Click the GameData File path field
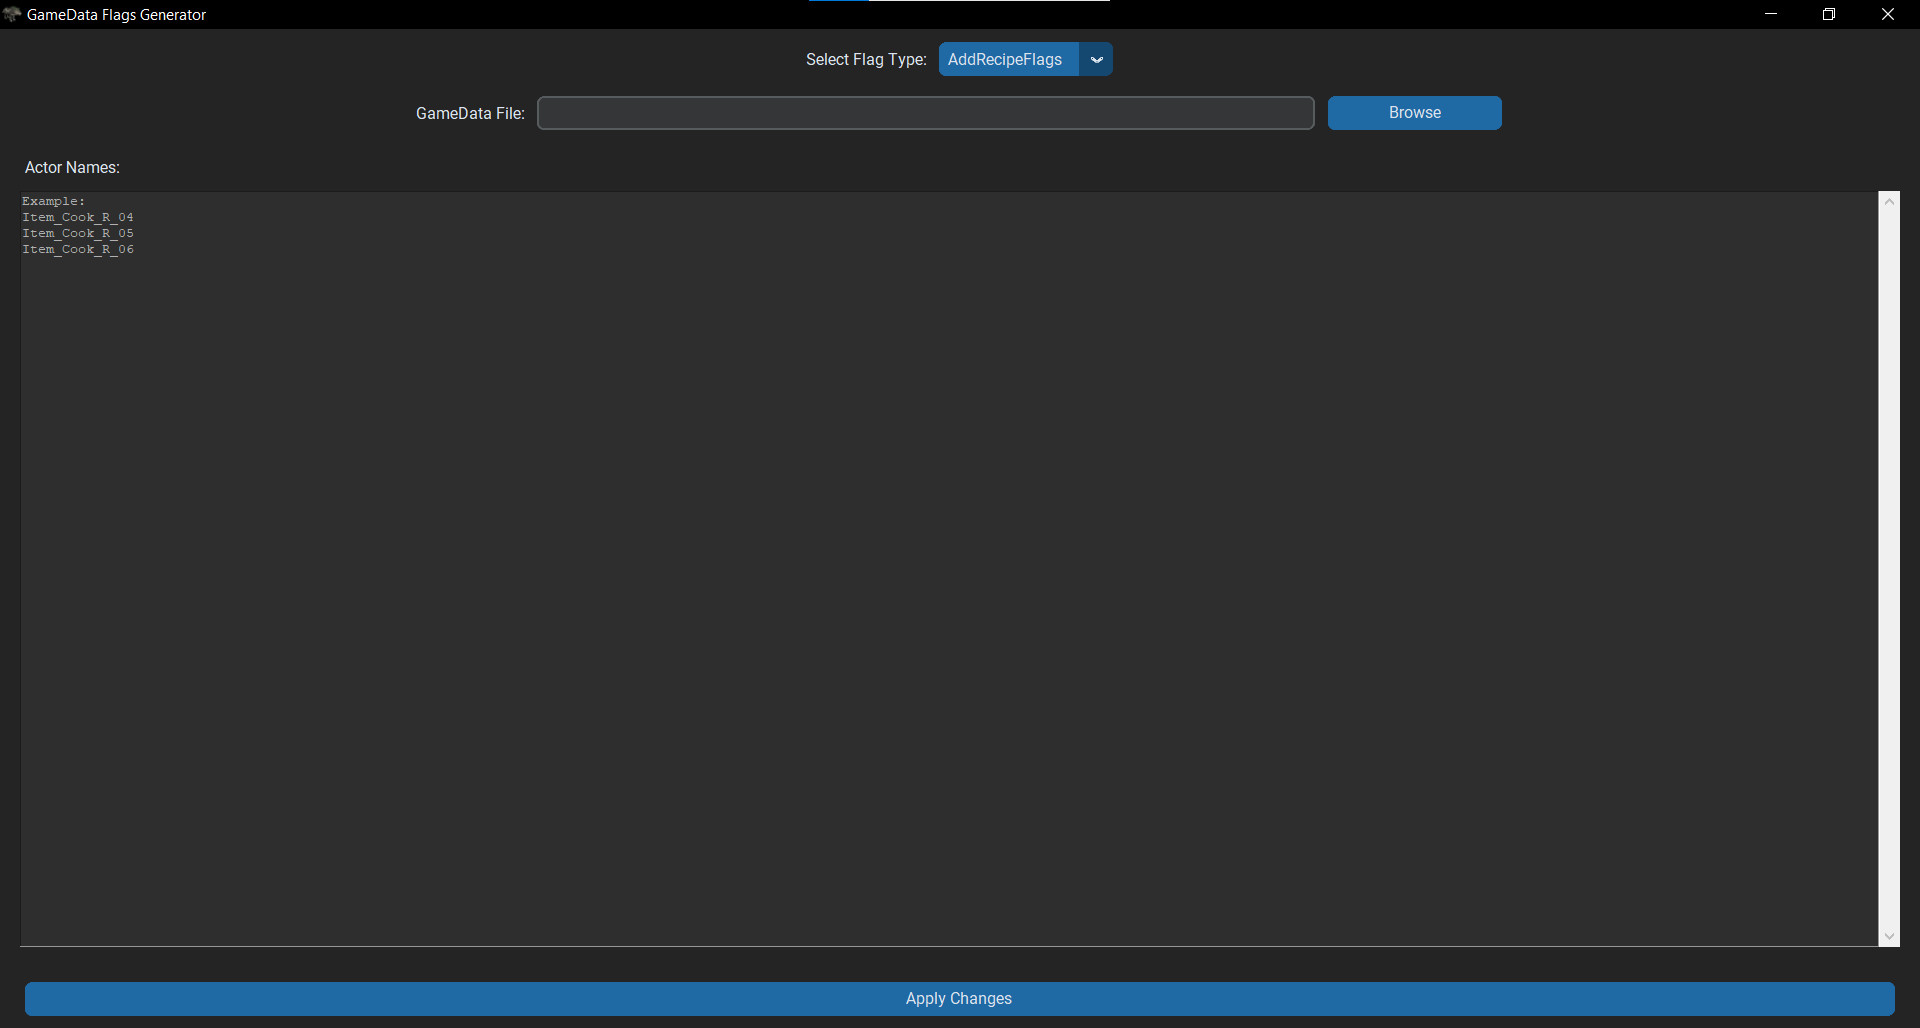This screenshot has width=1920, height=1028. coord(925,112)
